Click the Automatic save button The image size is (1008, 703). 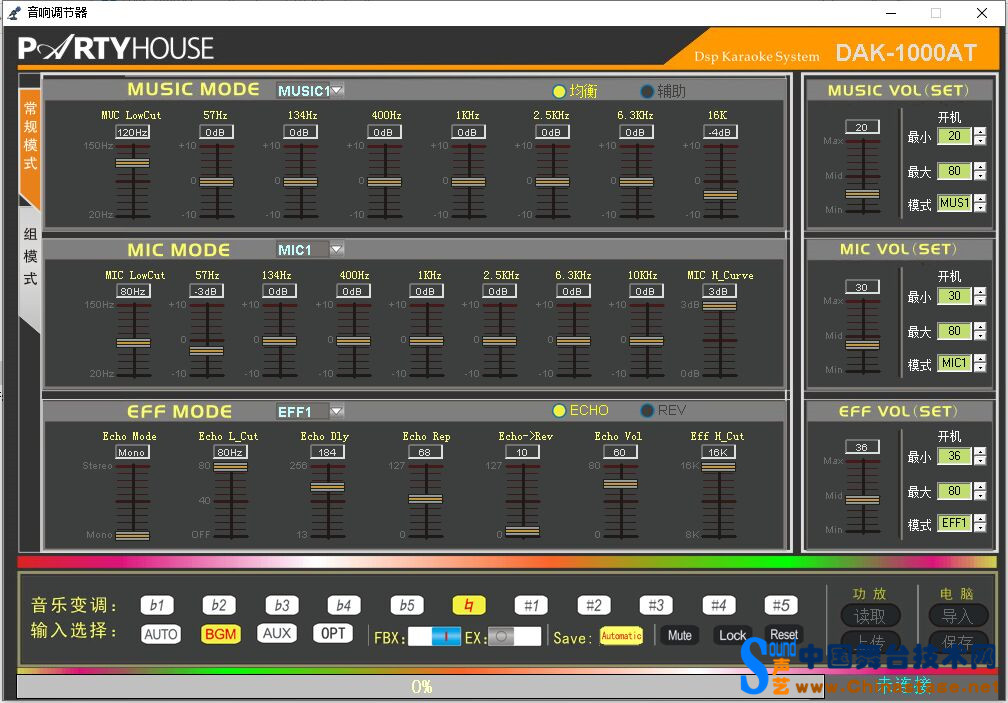(621, 636)
